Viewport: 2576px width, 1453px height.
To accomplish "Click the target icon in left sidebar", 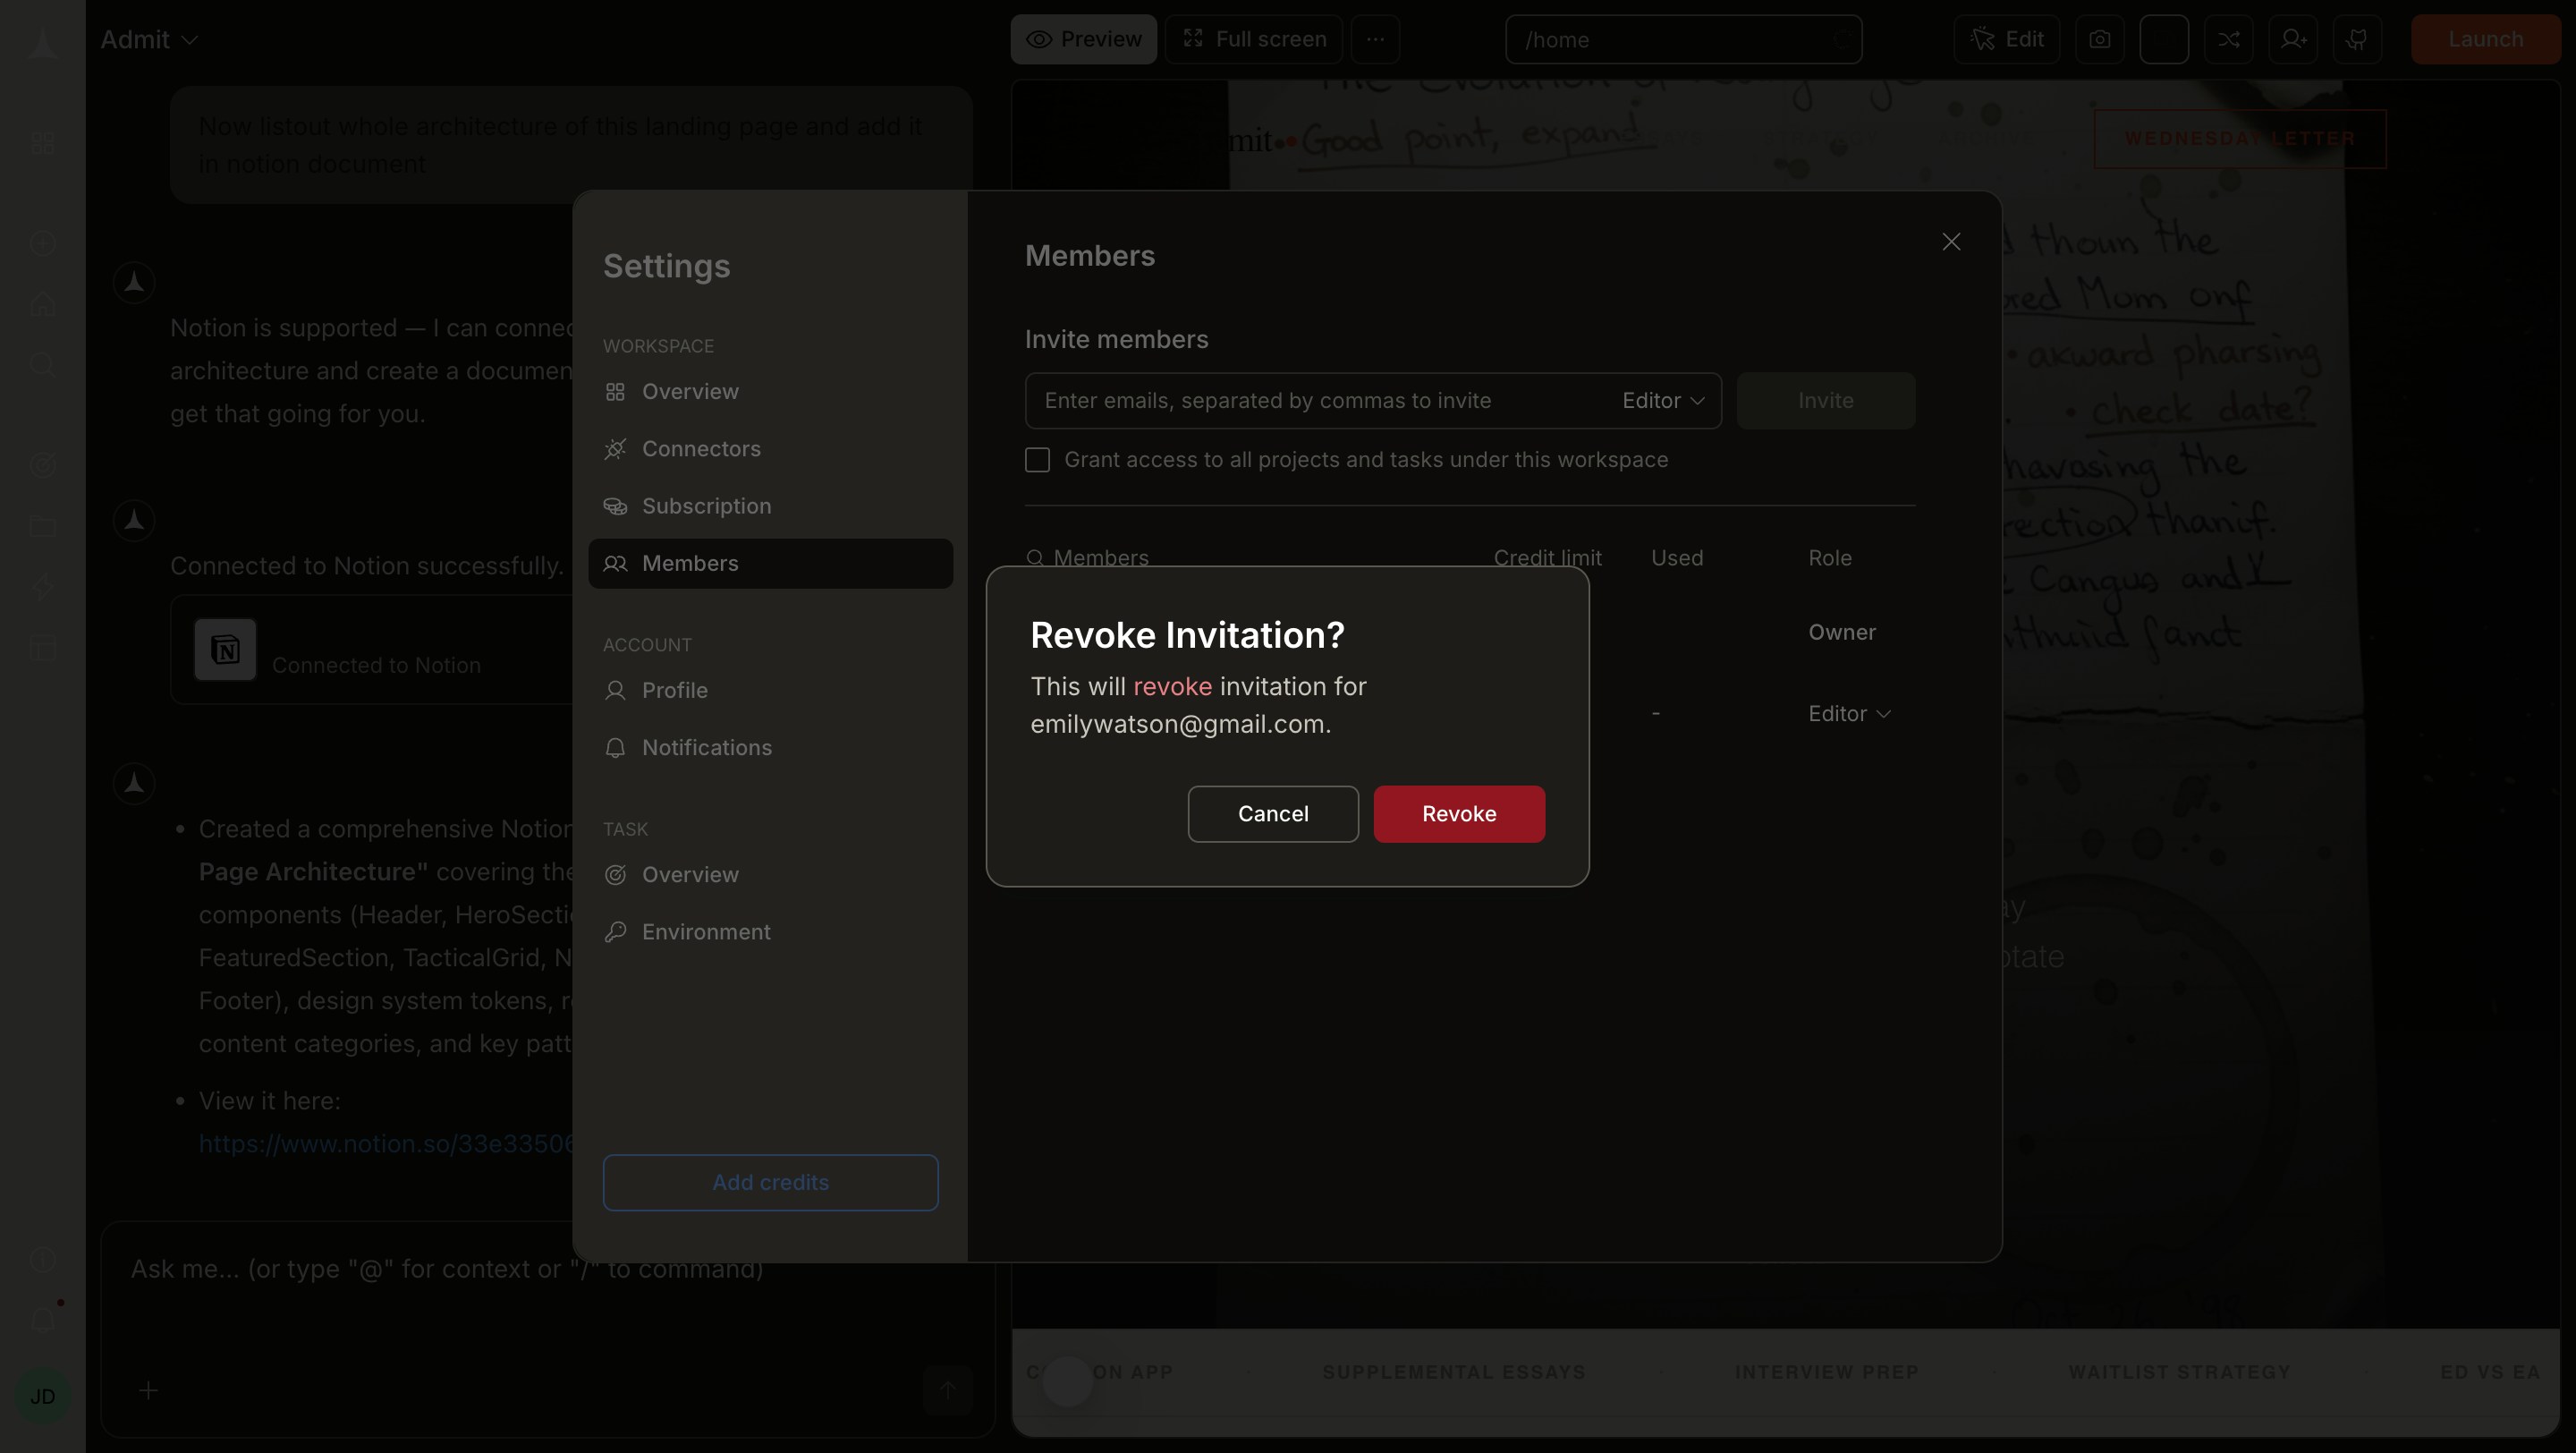I will coord(42,465).
